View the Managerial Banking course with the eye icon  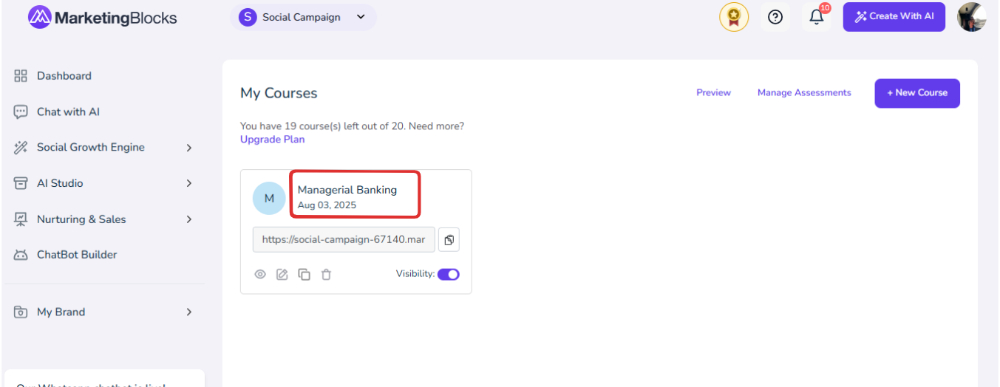coord(260,275)
